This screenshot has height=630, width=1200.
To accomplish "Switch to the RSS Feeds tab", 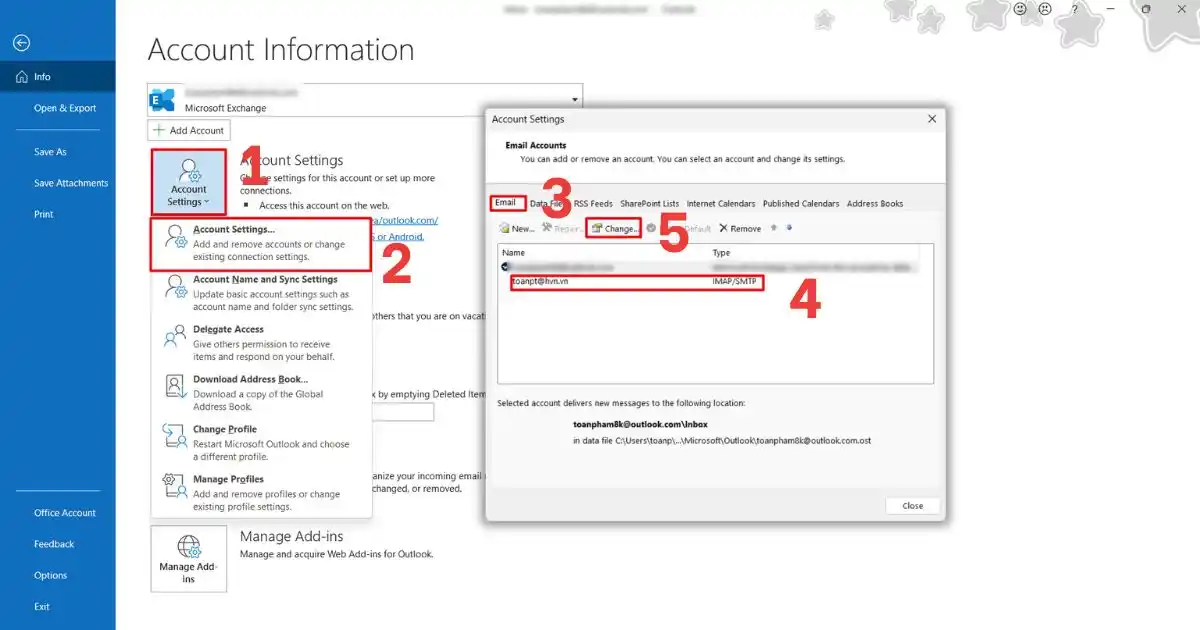I will click(x=593, y=204).
